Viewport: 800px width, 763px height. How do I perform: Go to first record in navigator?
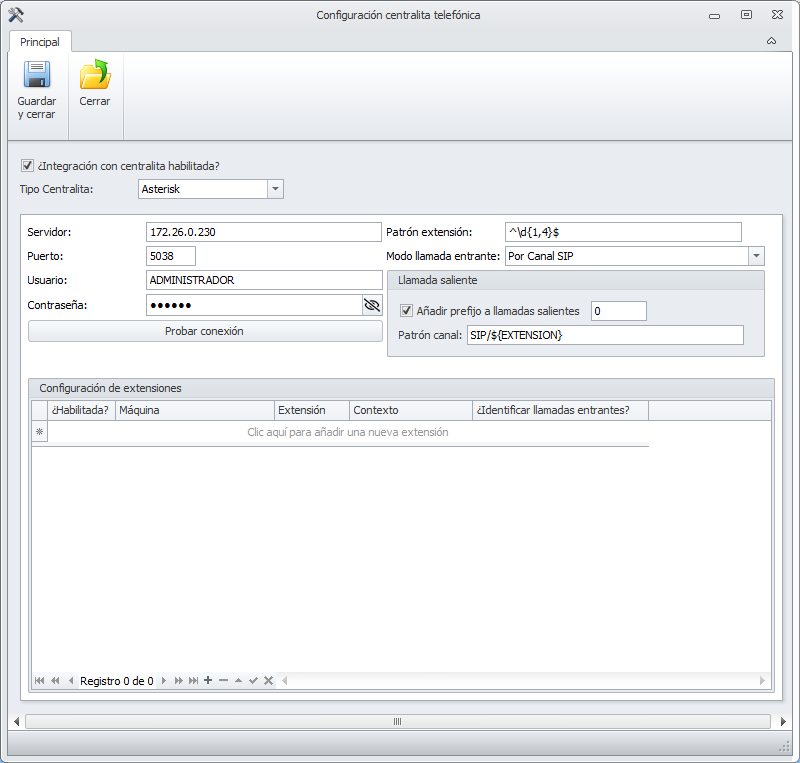39,681
